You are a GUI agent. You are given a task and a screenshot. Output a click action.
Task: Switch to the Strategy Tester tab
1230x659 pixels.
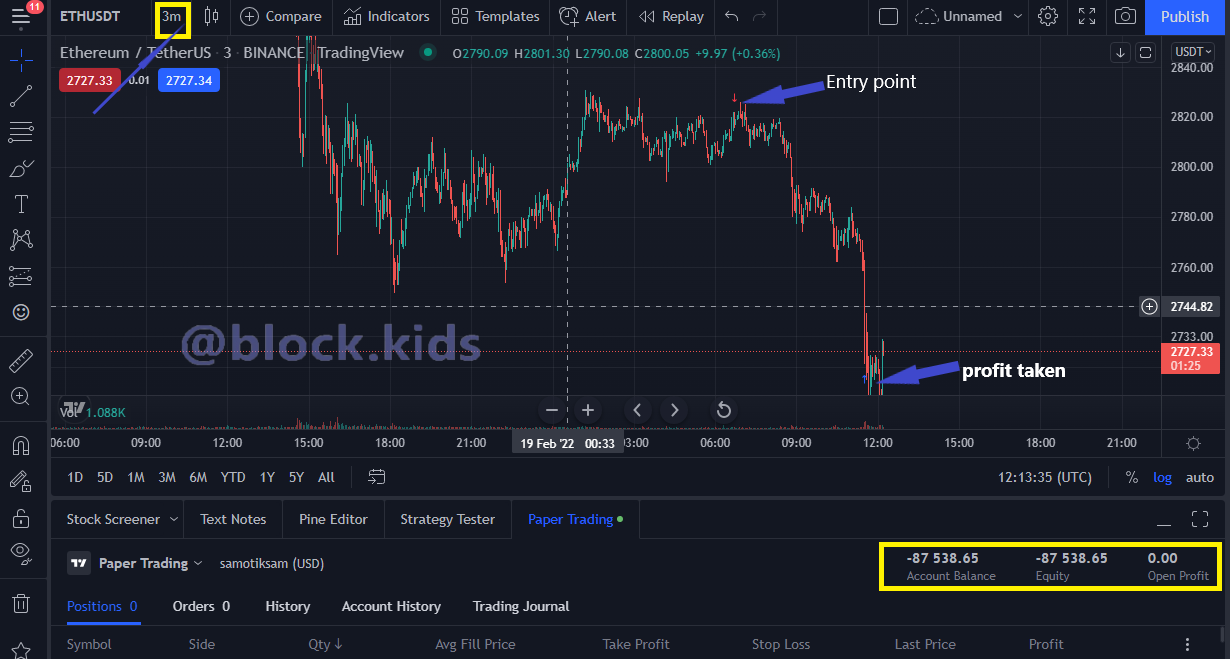pyautogui.click(x=447, y=519)
